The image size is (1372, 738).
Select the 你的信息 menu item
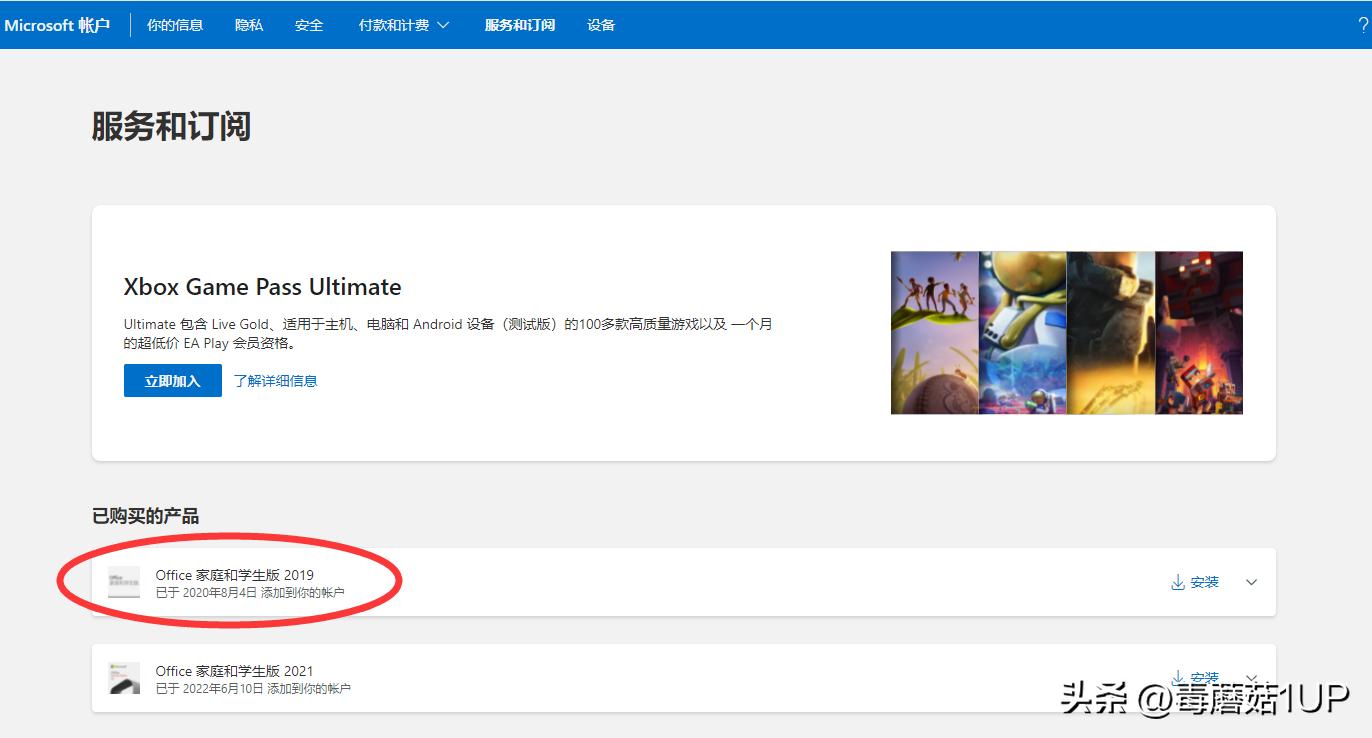tap(174, 24)
